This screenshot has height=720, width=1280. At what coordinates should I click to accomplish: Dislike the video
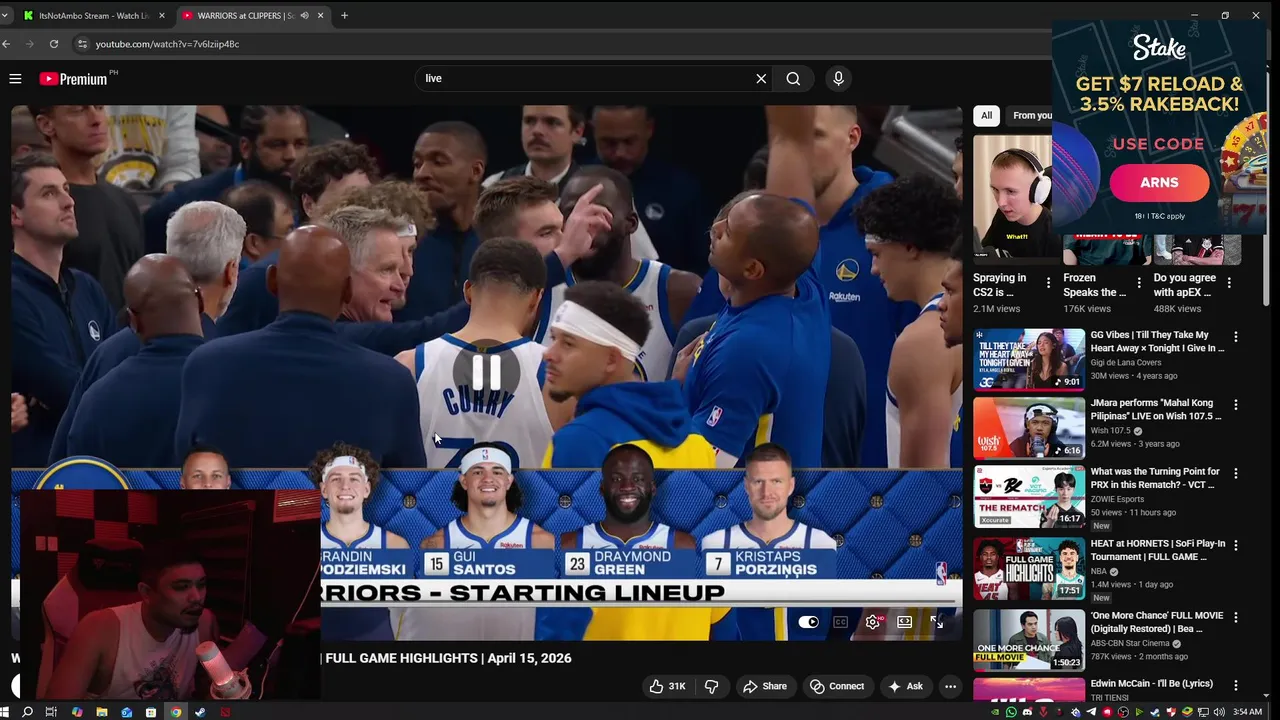(712, 686)
